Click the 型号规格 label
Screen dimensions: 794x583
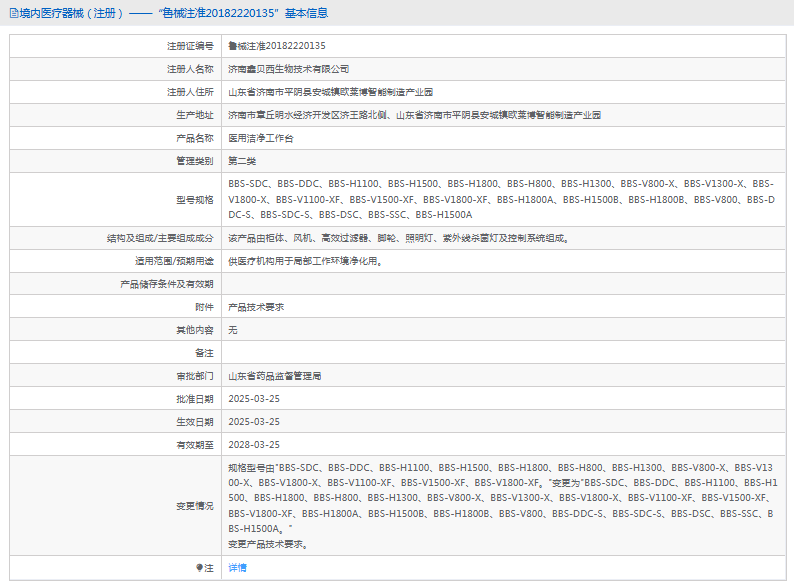[x=195, y=200]
